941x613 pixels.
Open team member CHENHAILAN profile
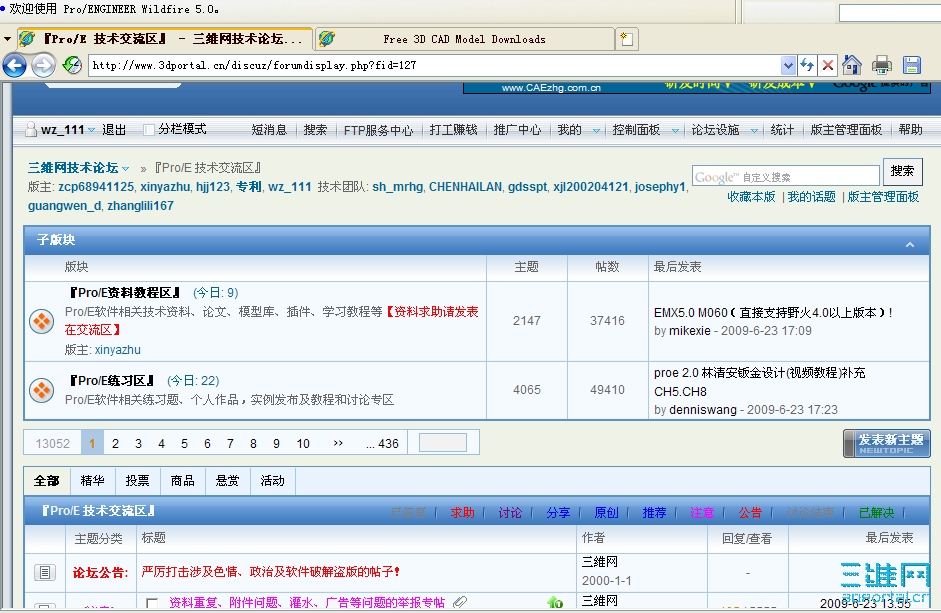(x=465, y=187)
